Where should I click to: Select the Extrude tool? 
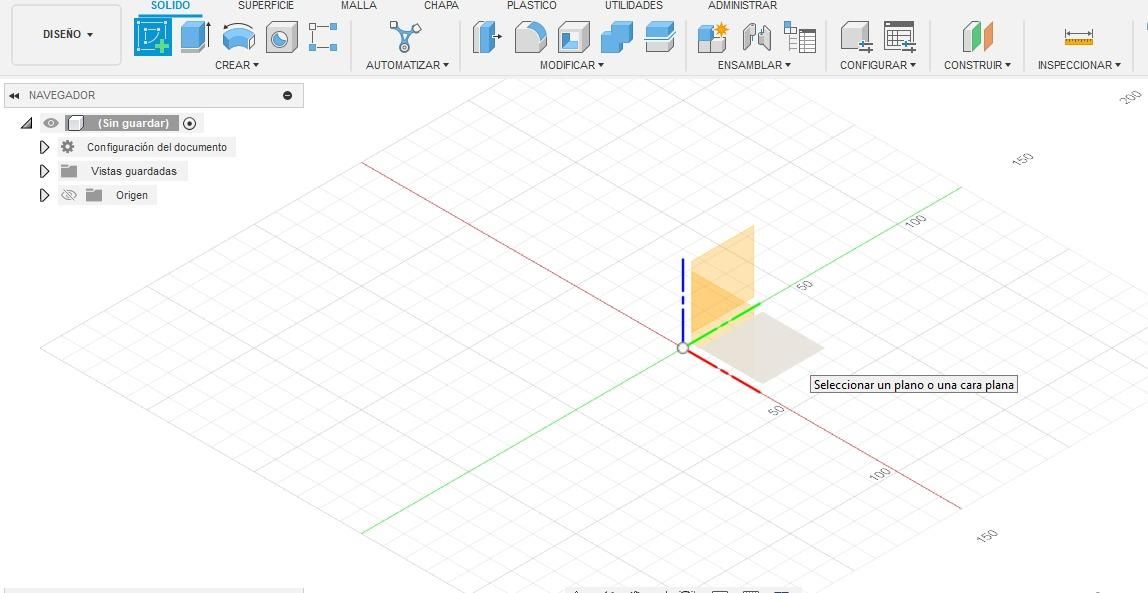(x=195, y=37)
